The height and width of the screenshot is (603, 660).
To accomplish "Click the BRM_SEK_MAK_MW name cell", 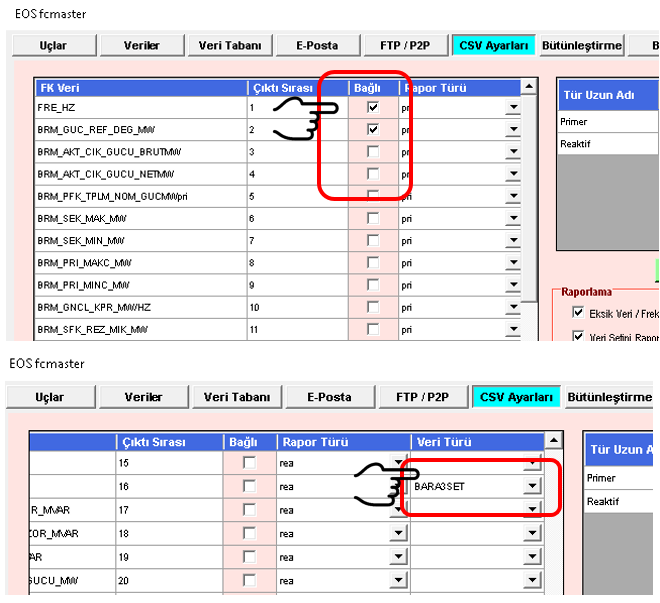I will point(141,218).
